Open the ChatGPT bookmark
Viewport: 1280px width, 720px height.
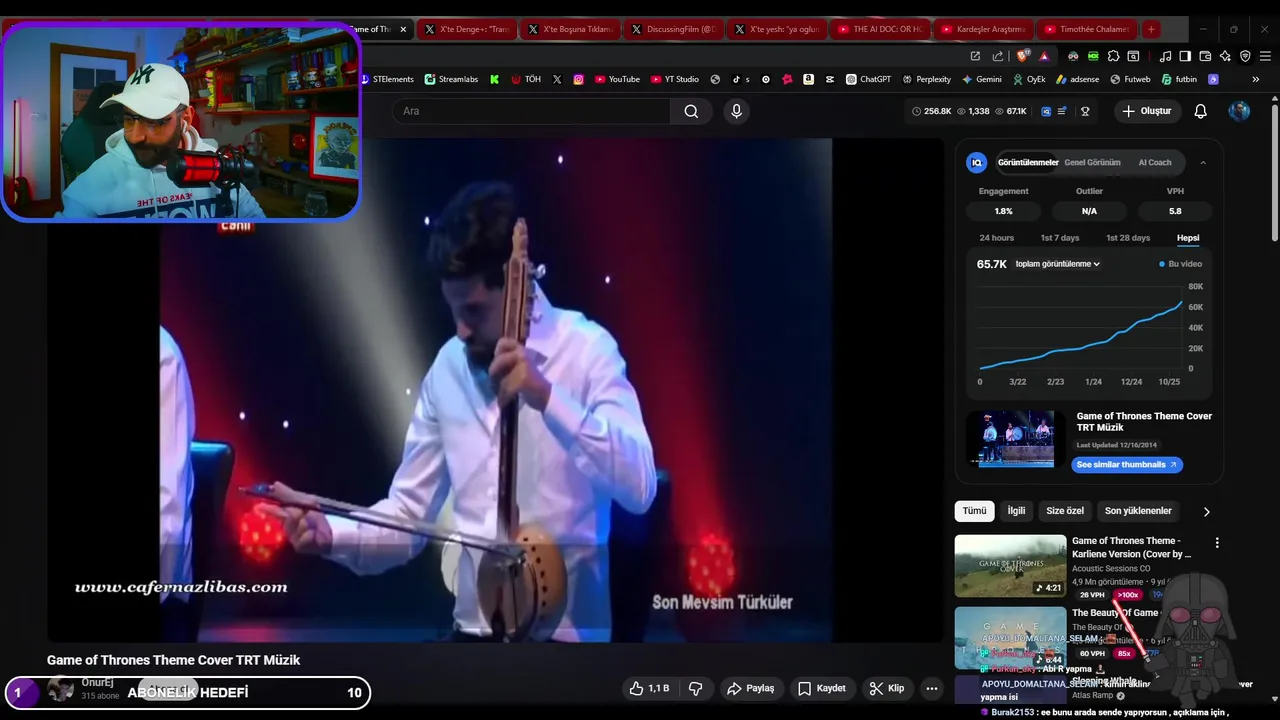point(868,79)
